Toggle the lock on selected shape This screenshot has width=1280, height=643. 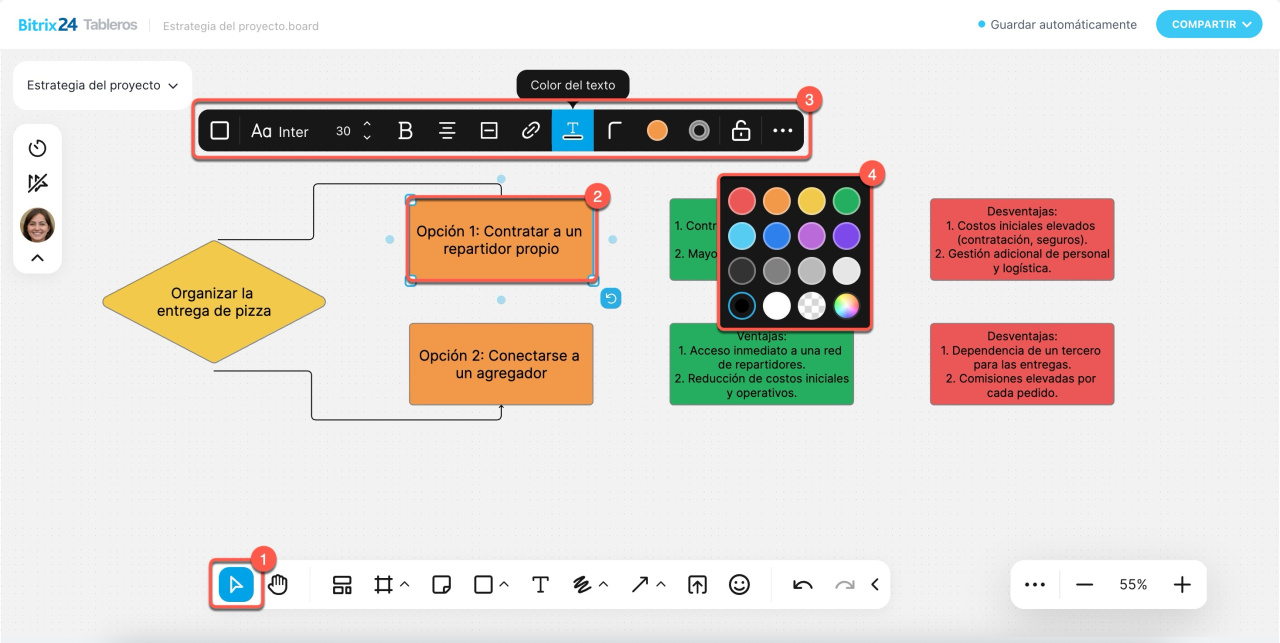point(741,131)
